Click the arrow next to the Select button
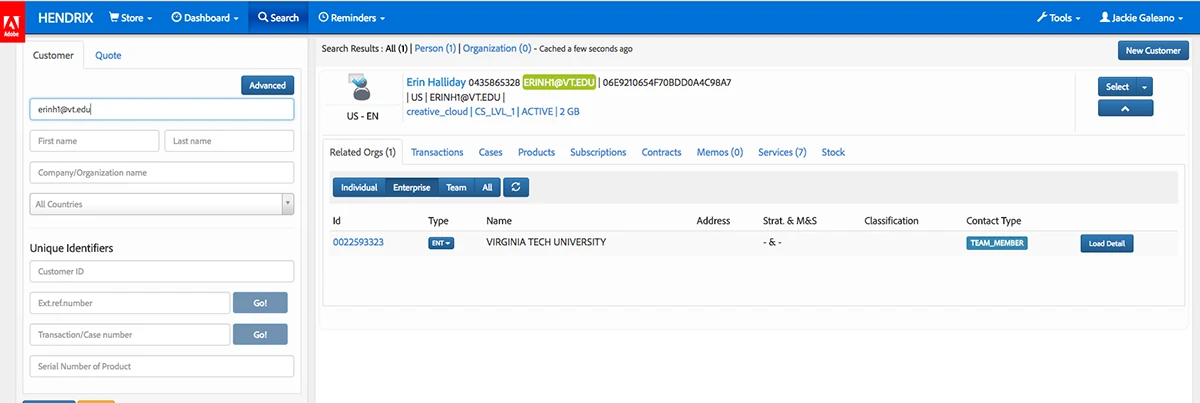 1146,87
